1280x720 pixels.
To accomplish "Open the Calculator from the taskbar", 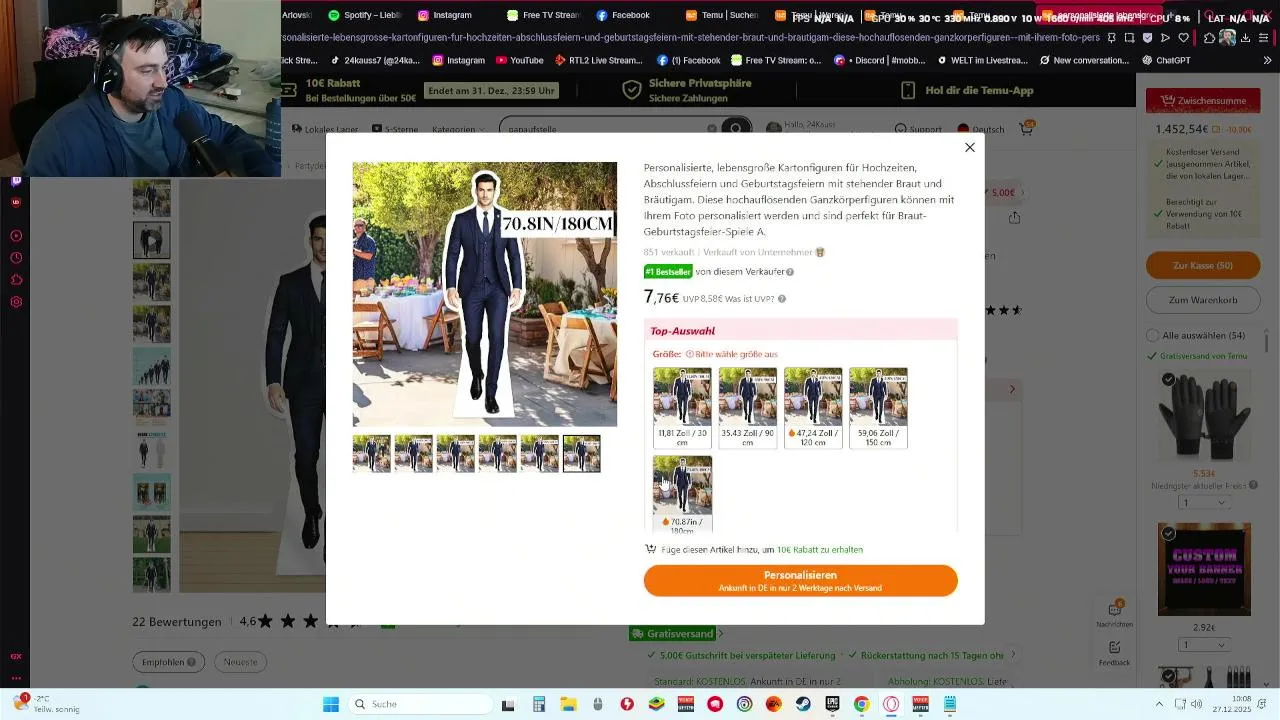I will coord(539,704).
